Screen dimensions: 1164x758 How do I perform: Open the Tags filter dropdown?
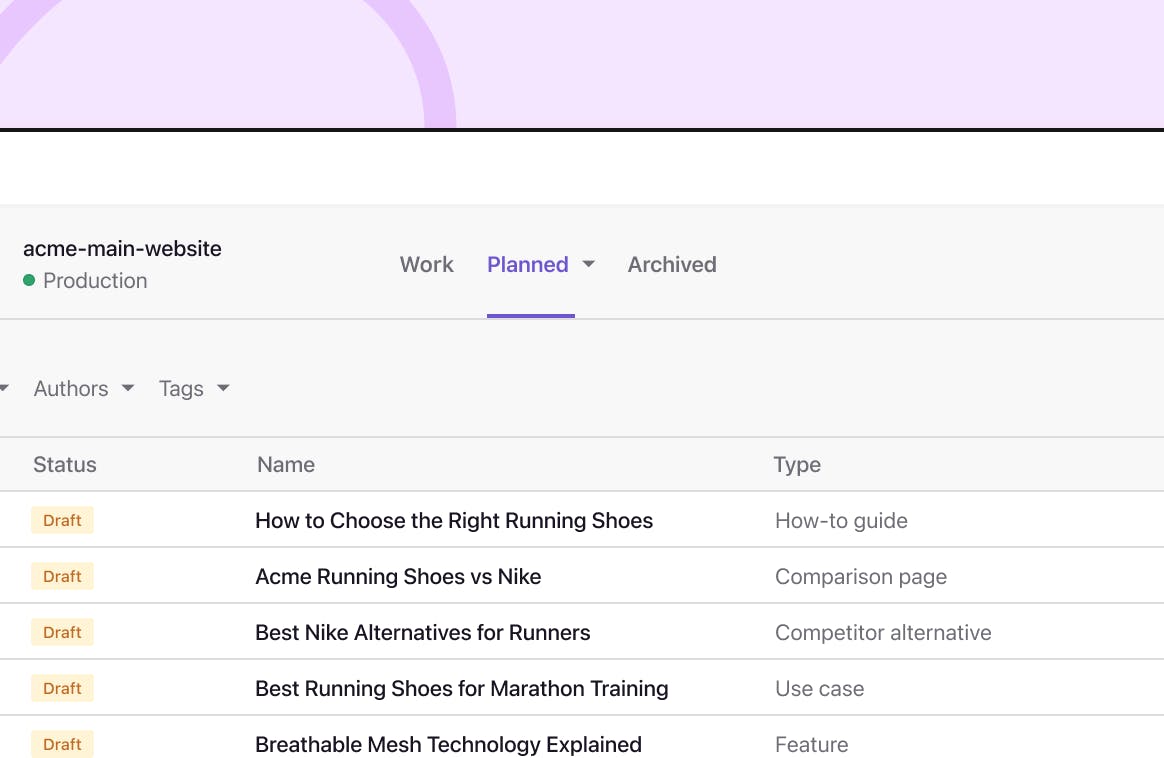(193, 388)
